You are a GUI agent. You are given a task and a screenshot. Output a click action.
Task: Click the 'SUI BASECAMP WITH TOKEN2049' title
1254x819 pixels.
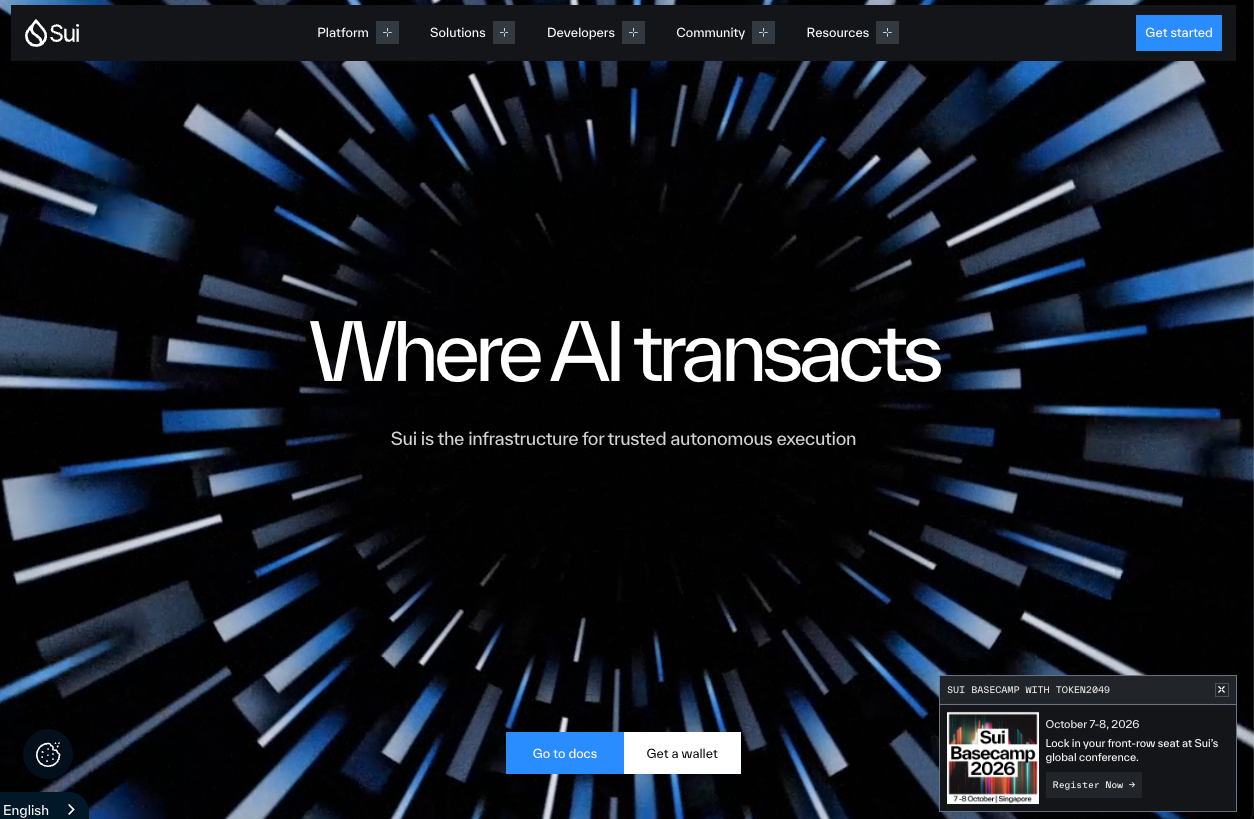1028,690
